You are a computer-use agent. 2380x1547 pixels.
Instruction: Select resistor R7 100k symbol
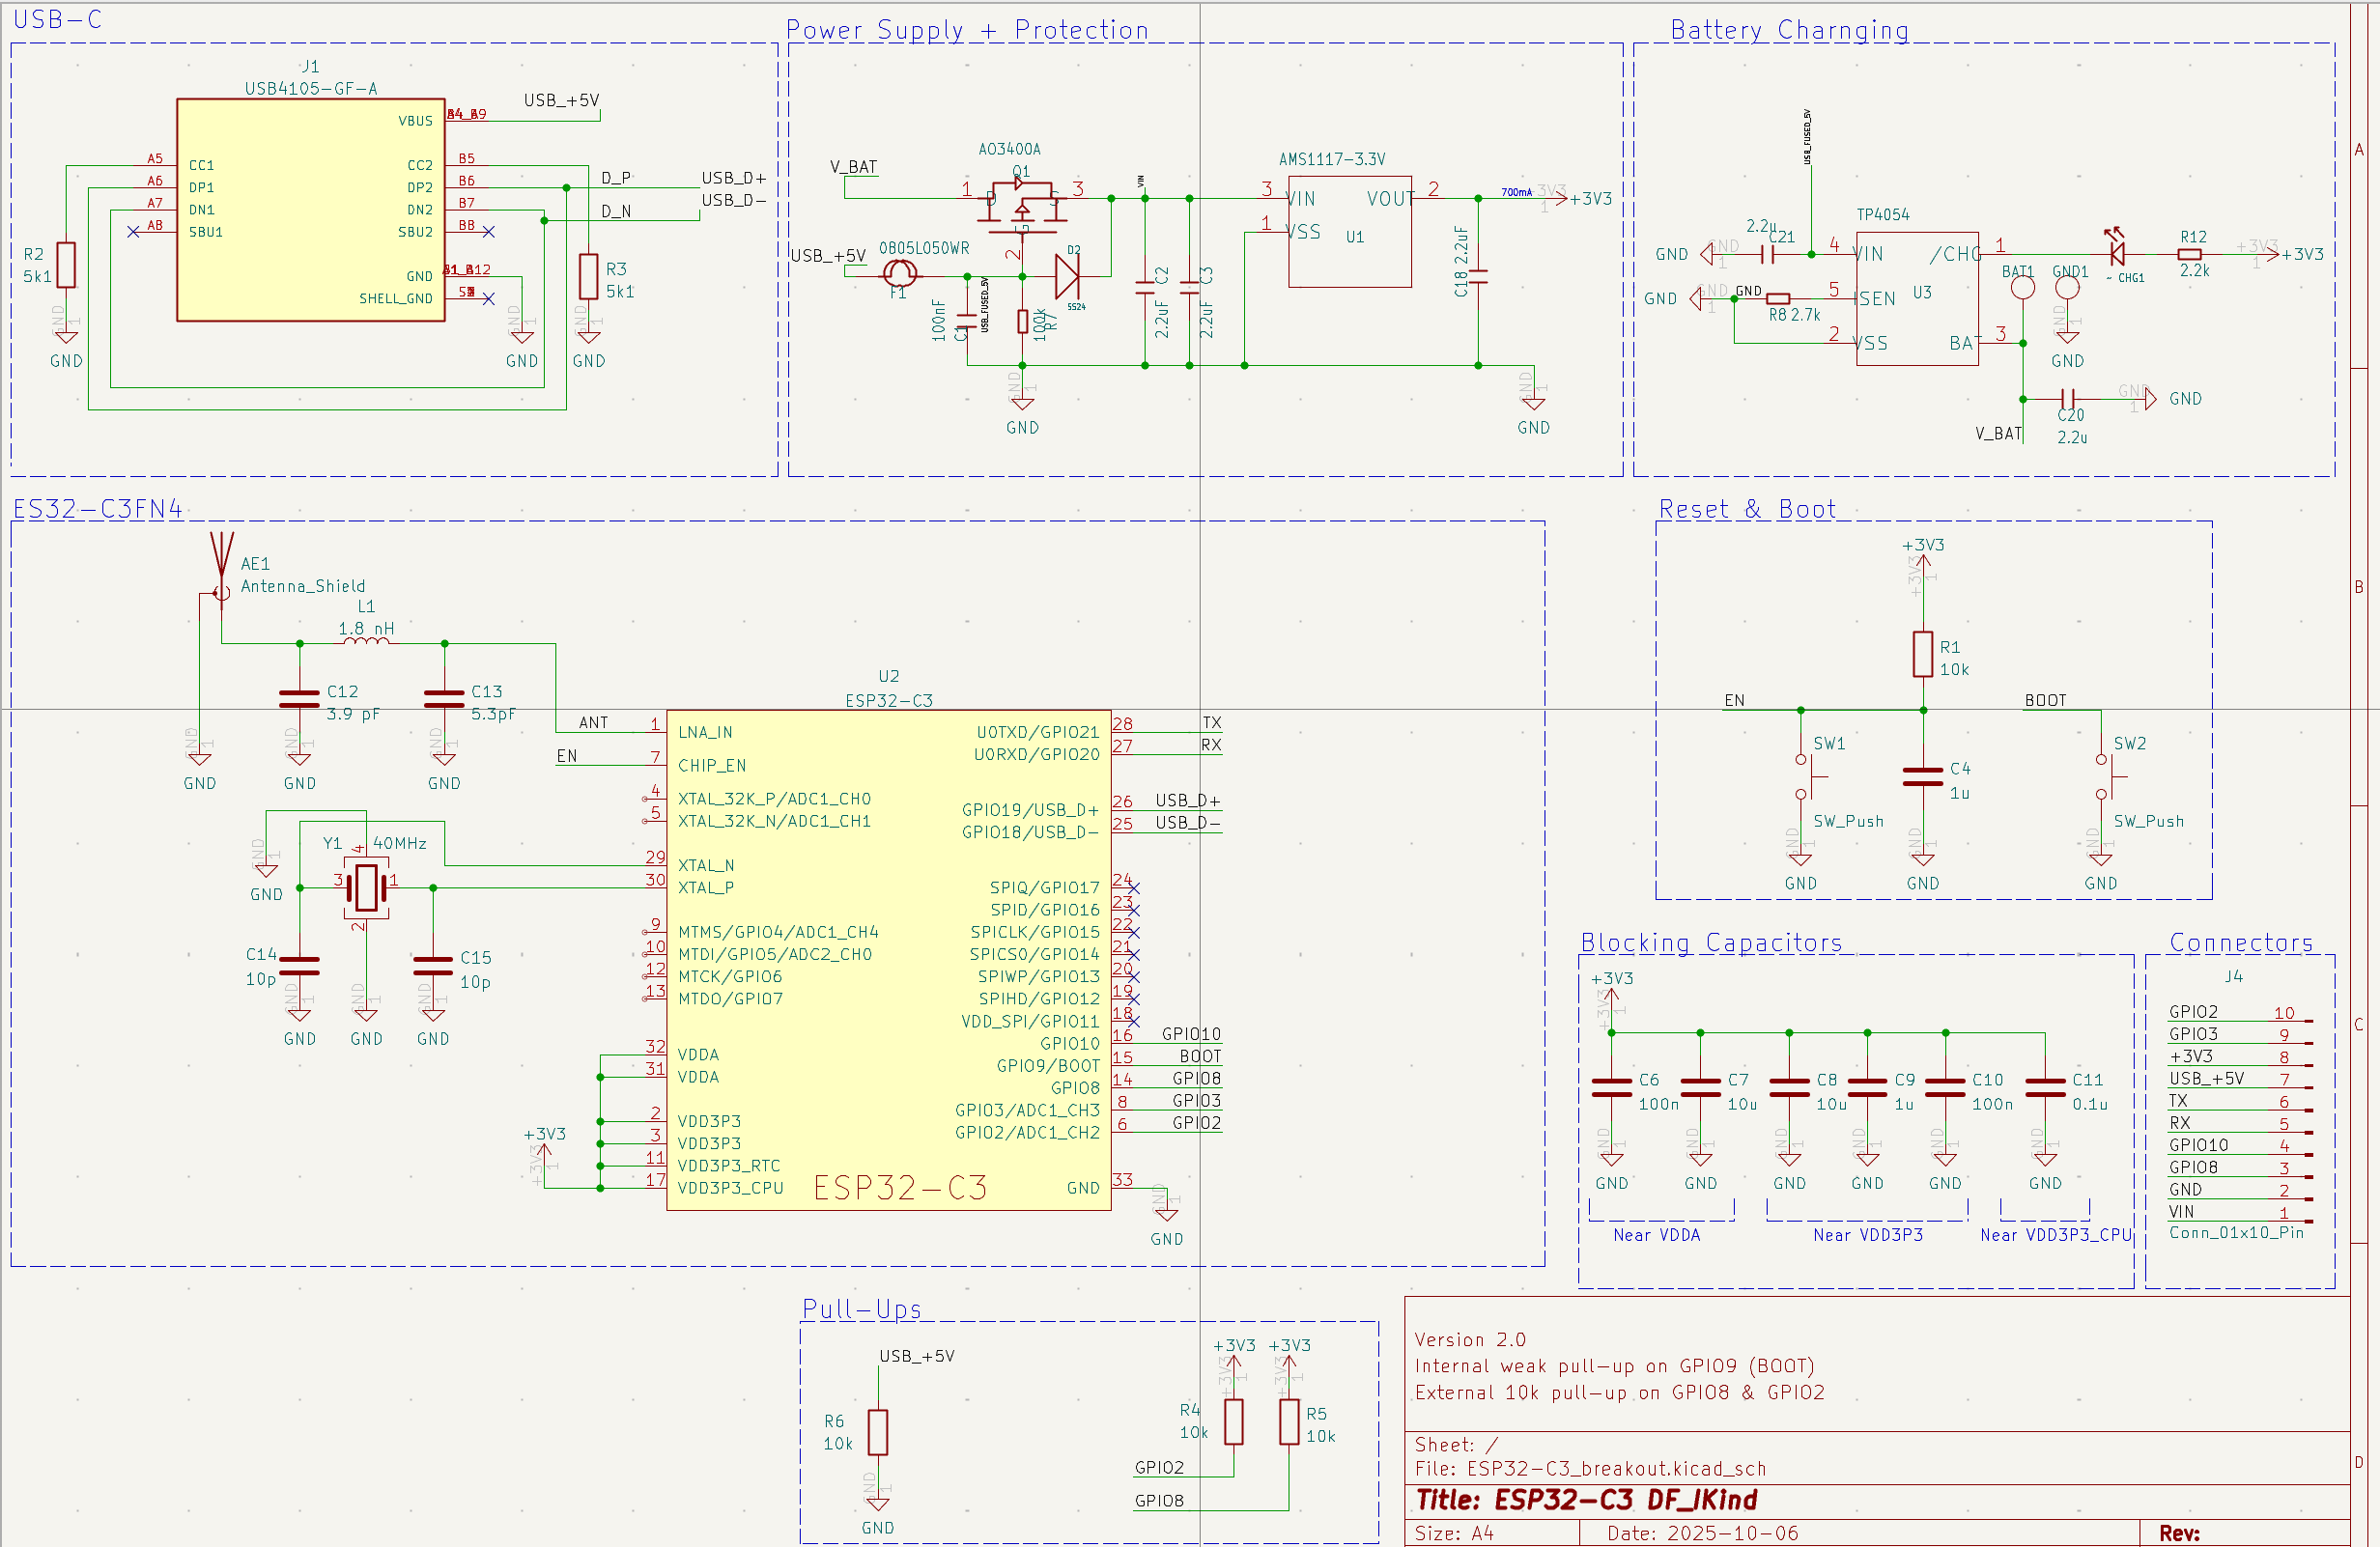(x=1022, y=321)
